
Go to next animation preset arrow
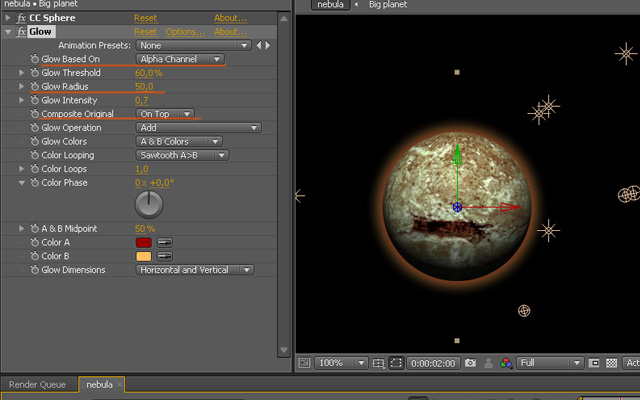(268, 45)
